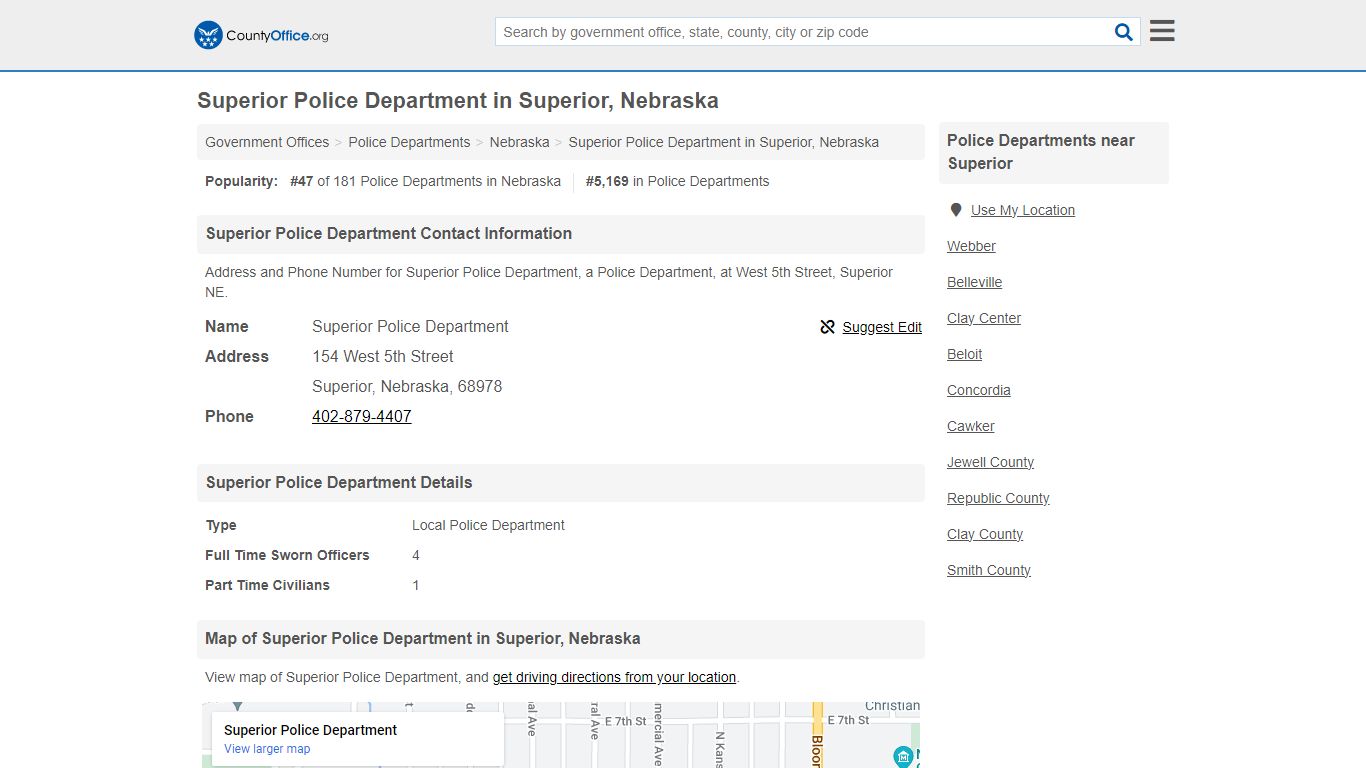Open Webber police departments link
This screenshot has width=1366, height=768.
point(971,246)
